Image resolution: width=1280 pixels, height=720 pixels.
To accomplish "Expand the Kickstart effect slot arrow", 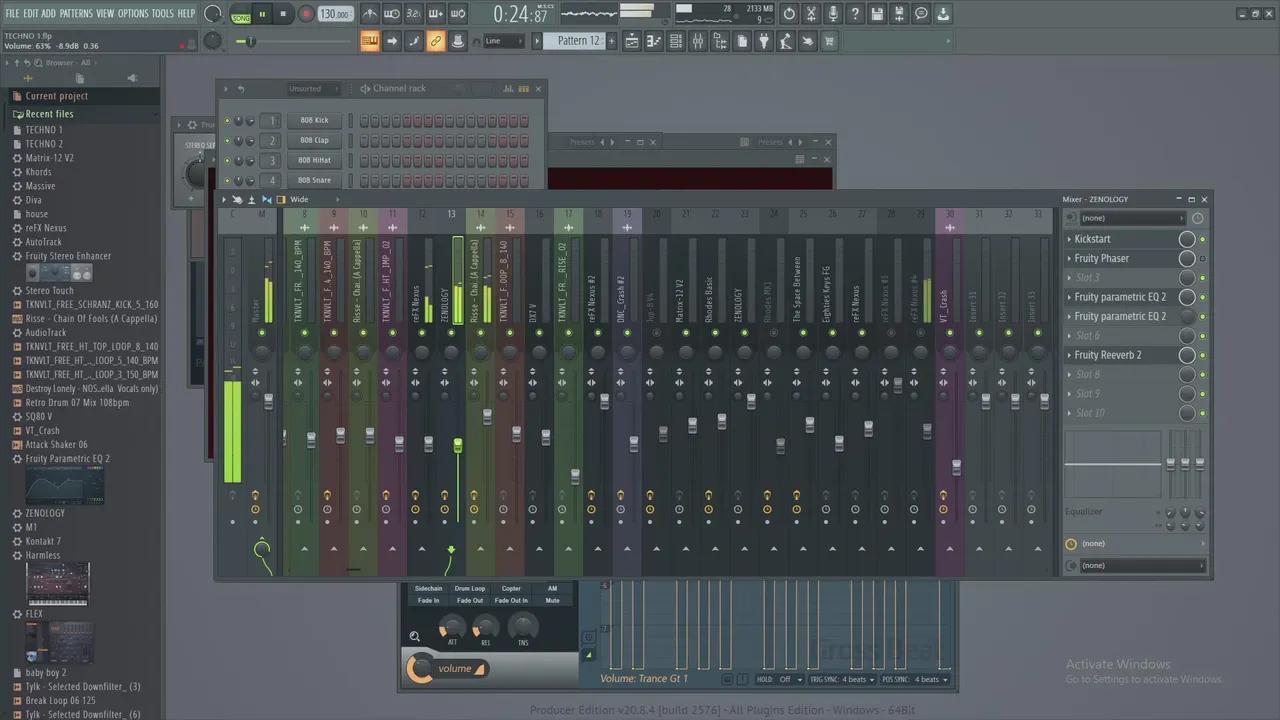I will pos(1069,239).
